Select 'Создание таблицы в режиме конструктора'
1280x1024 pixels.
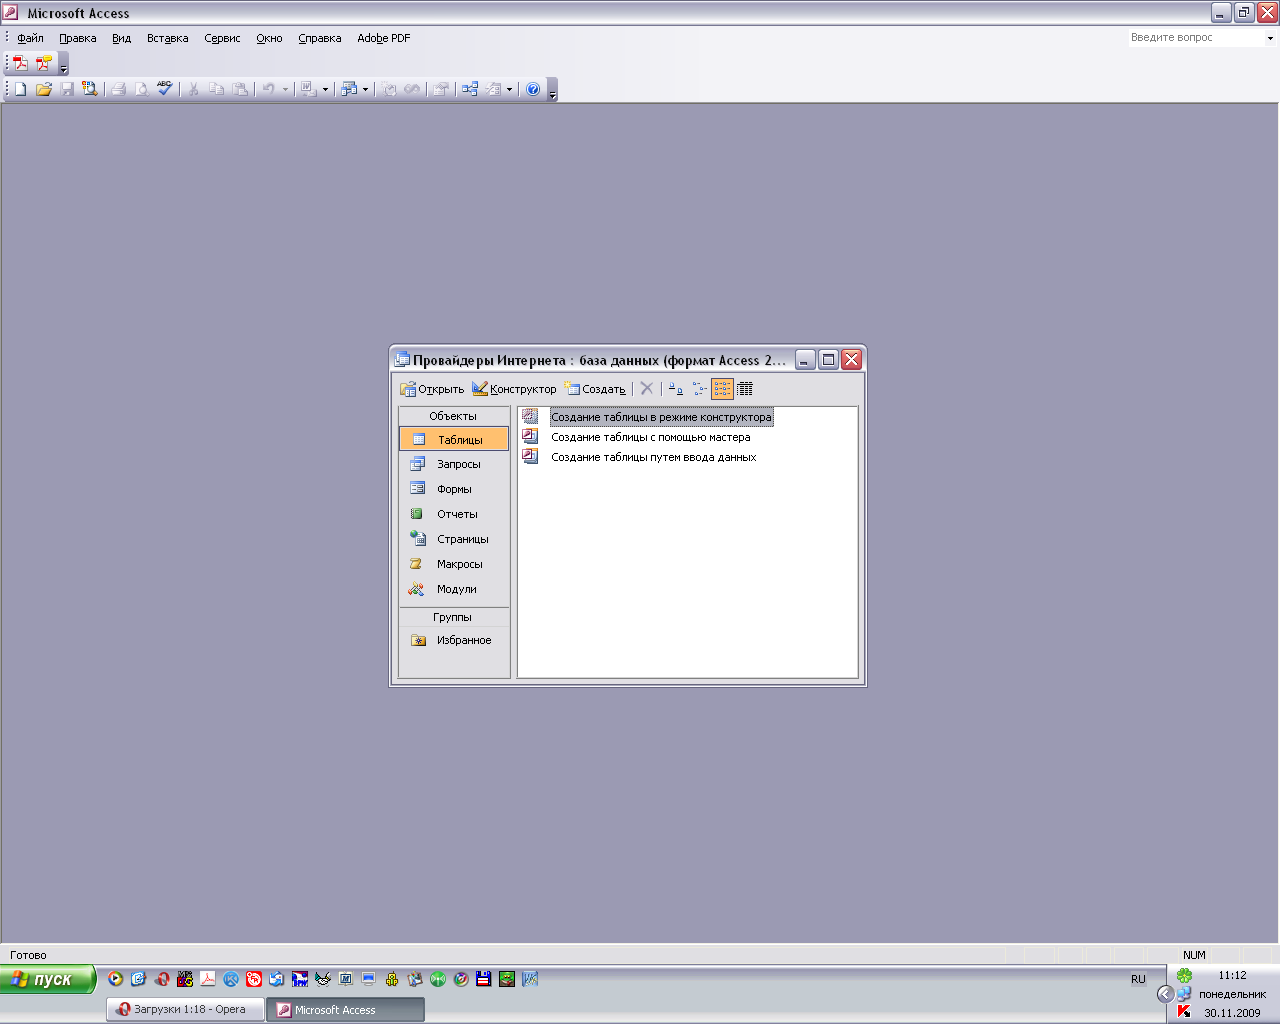tap(661, 417)
